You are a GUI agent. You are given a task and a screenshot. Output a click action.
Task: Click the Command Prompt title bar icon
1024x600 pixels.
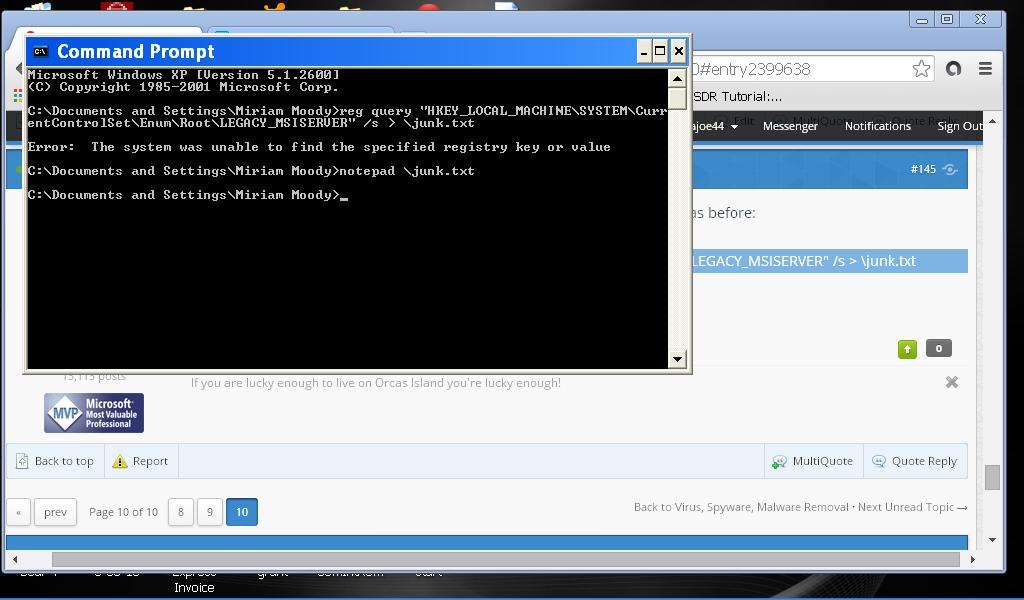[40, 52]
